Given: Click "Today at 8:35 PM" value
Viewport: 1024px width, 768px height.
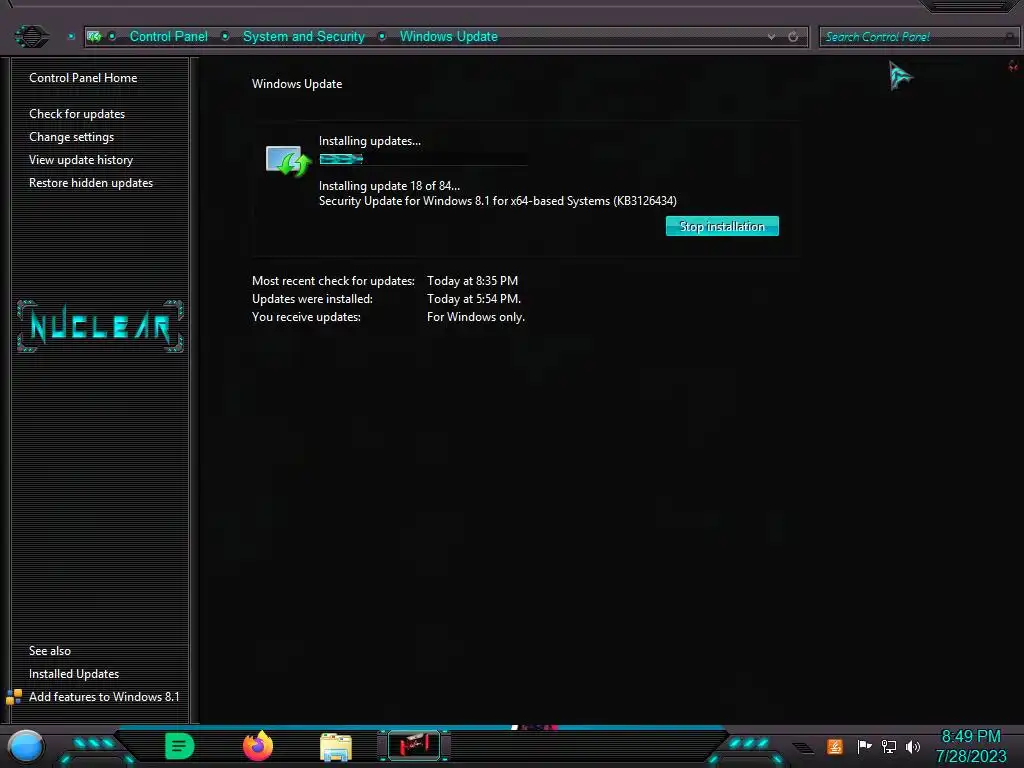Looking at the screenshot, I should (x=472, y=281).
